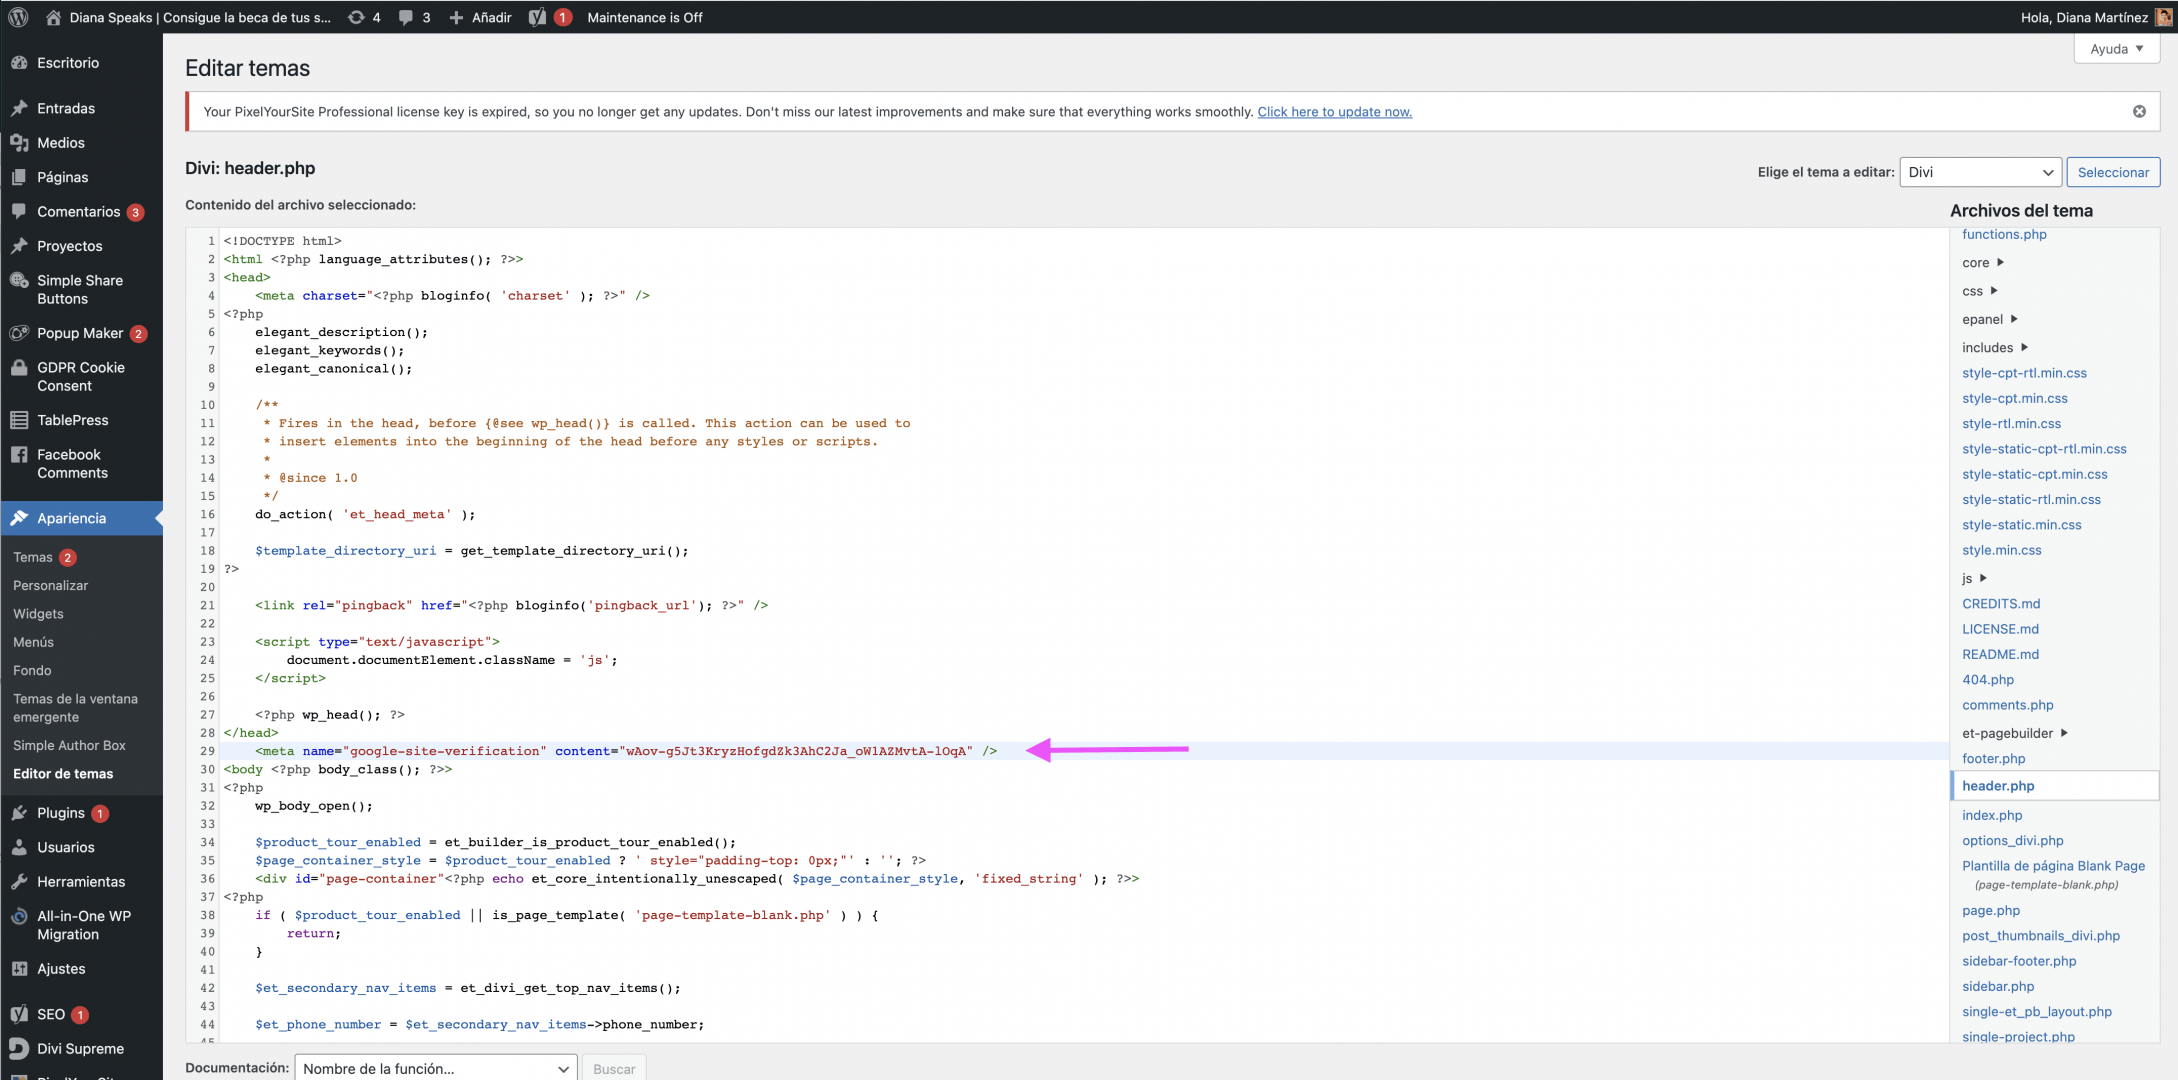2178x1080 pixels.
Task: Open sidebar-footer.php file
Action: pos(2019,961)
